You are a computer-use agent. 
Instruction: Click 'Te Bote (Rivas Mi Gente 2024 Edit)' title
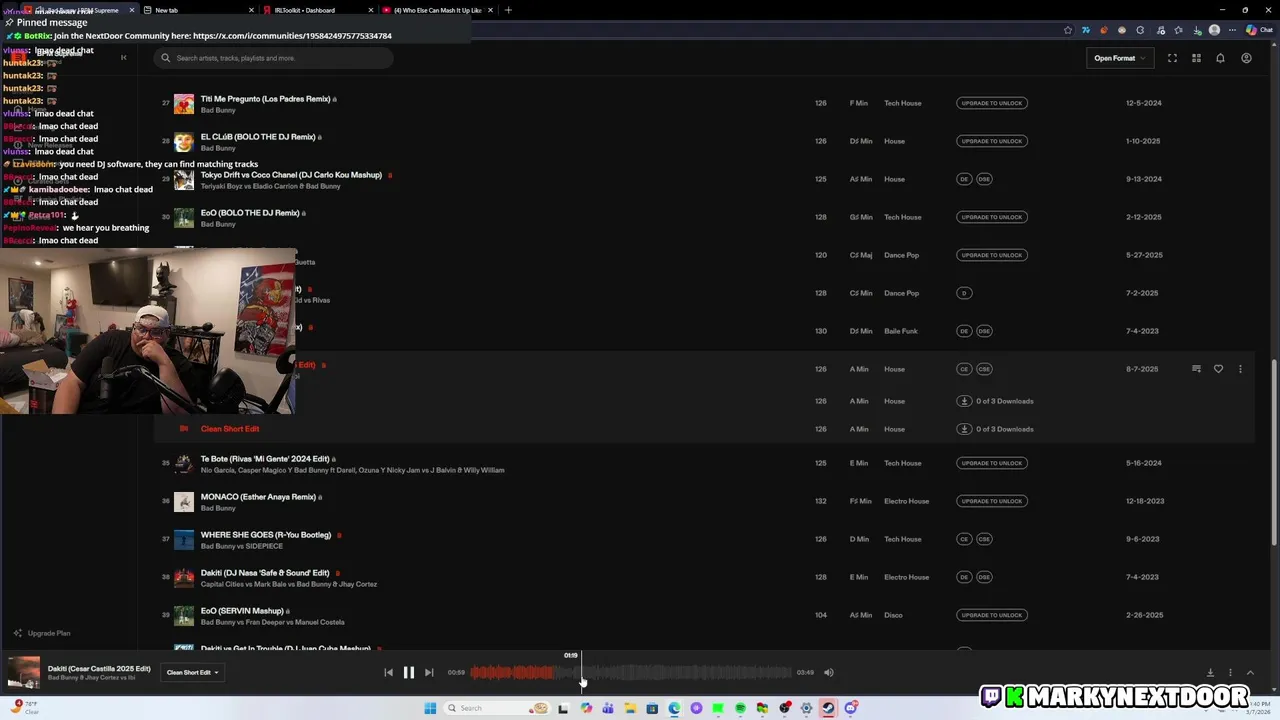click(265, 459)
